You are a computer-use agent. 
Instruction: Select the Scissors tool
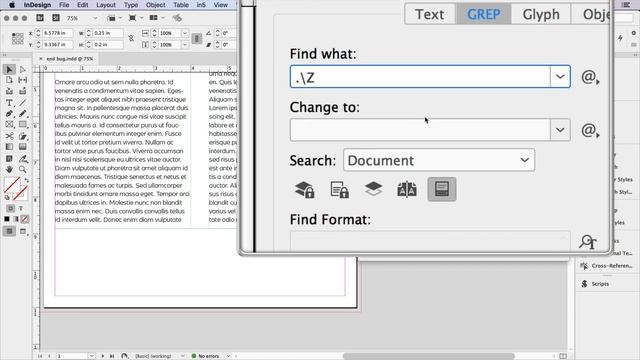[10, 136]
